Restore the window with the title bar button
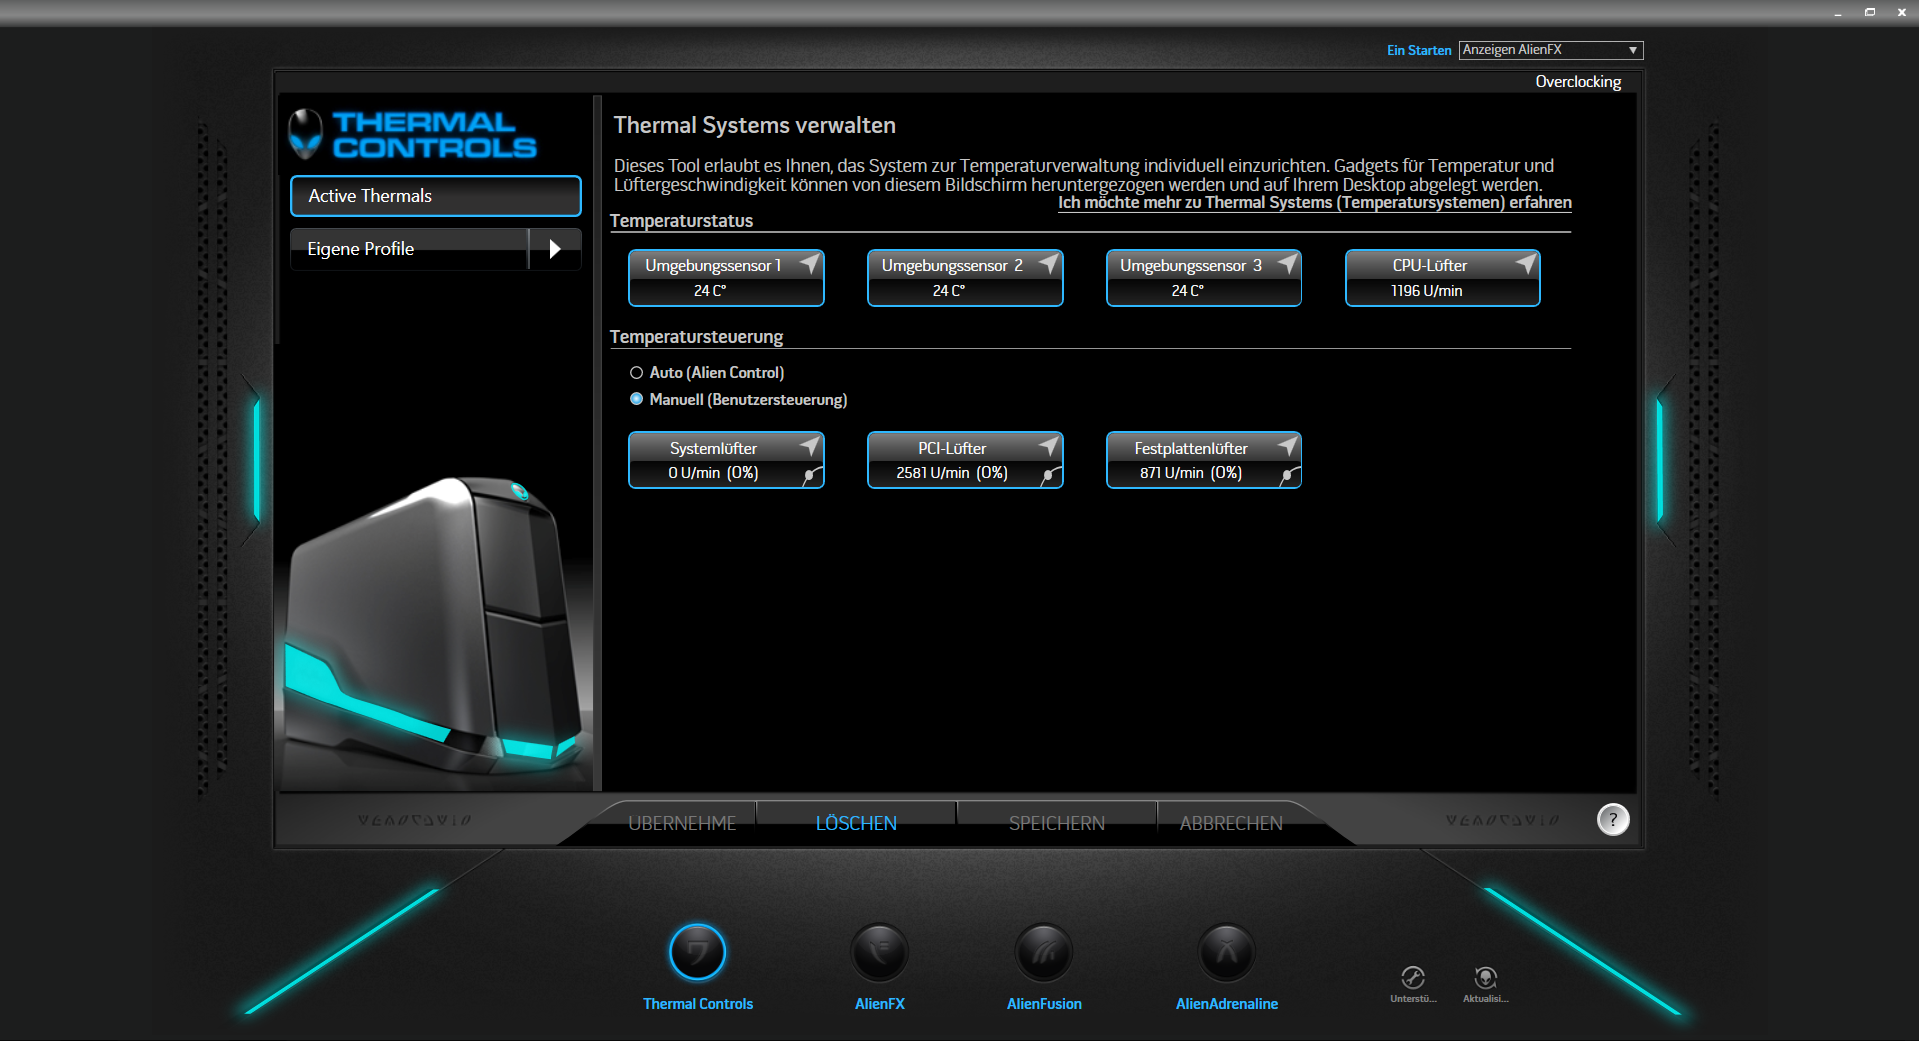1919x1041 pixels. click(1870, 12)
